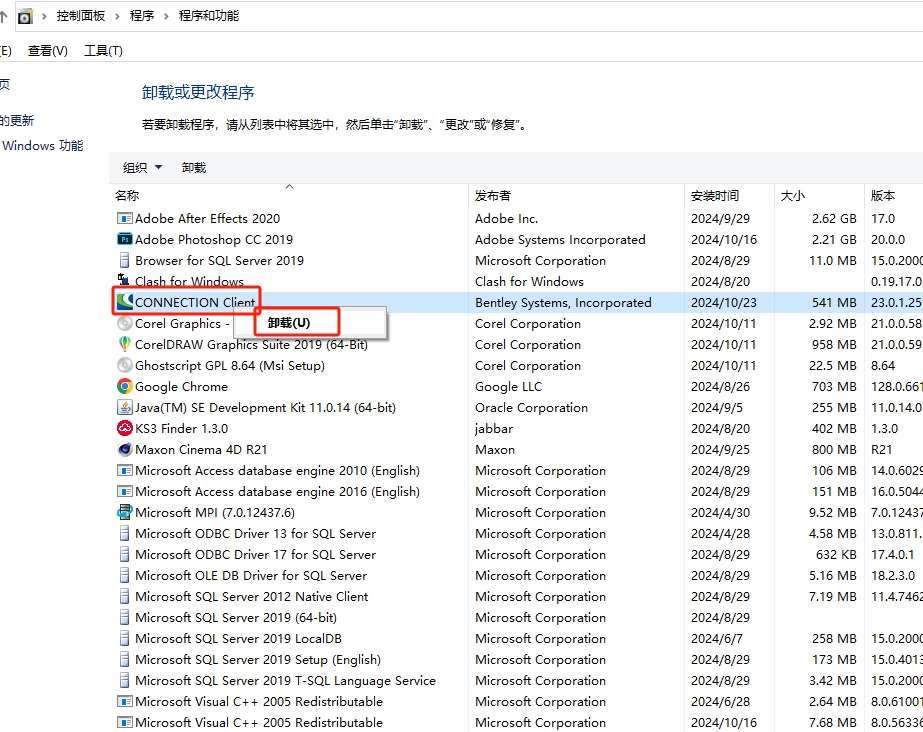
Task: Open the Windows 功能 sidebar link
Action: point(42,145)
